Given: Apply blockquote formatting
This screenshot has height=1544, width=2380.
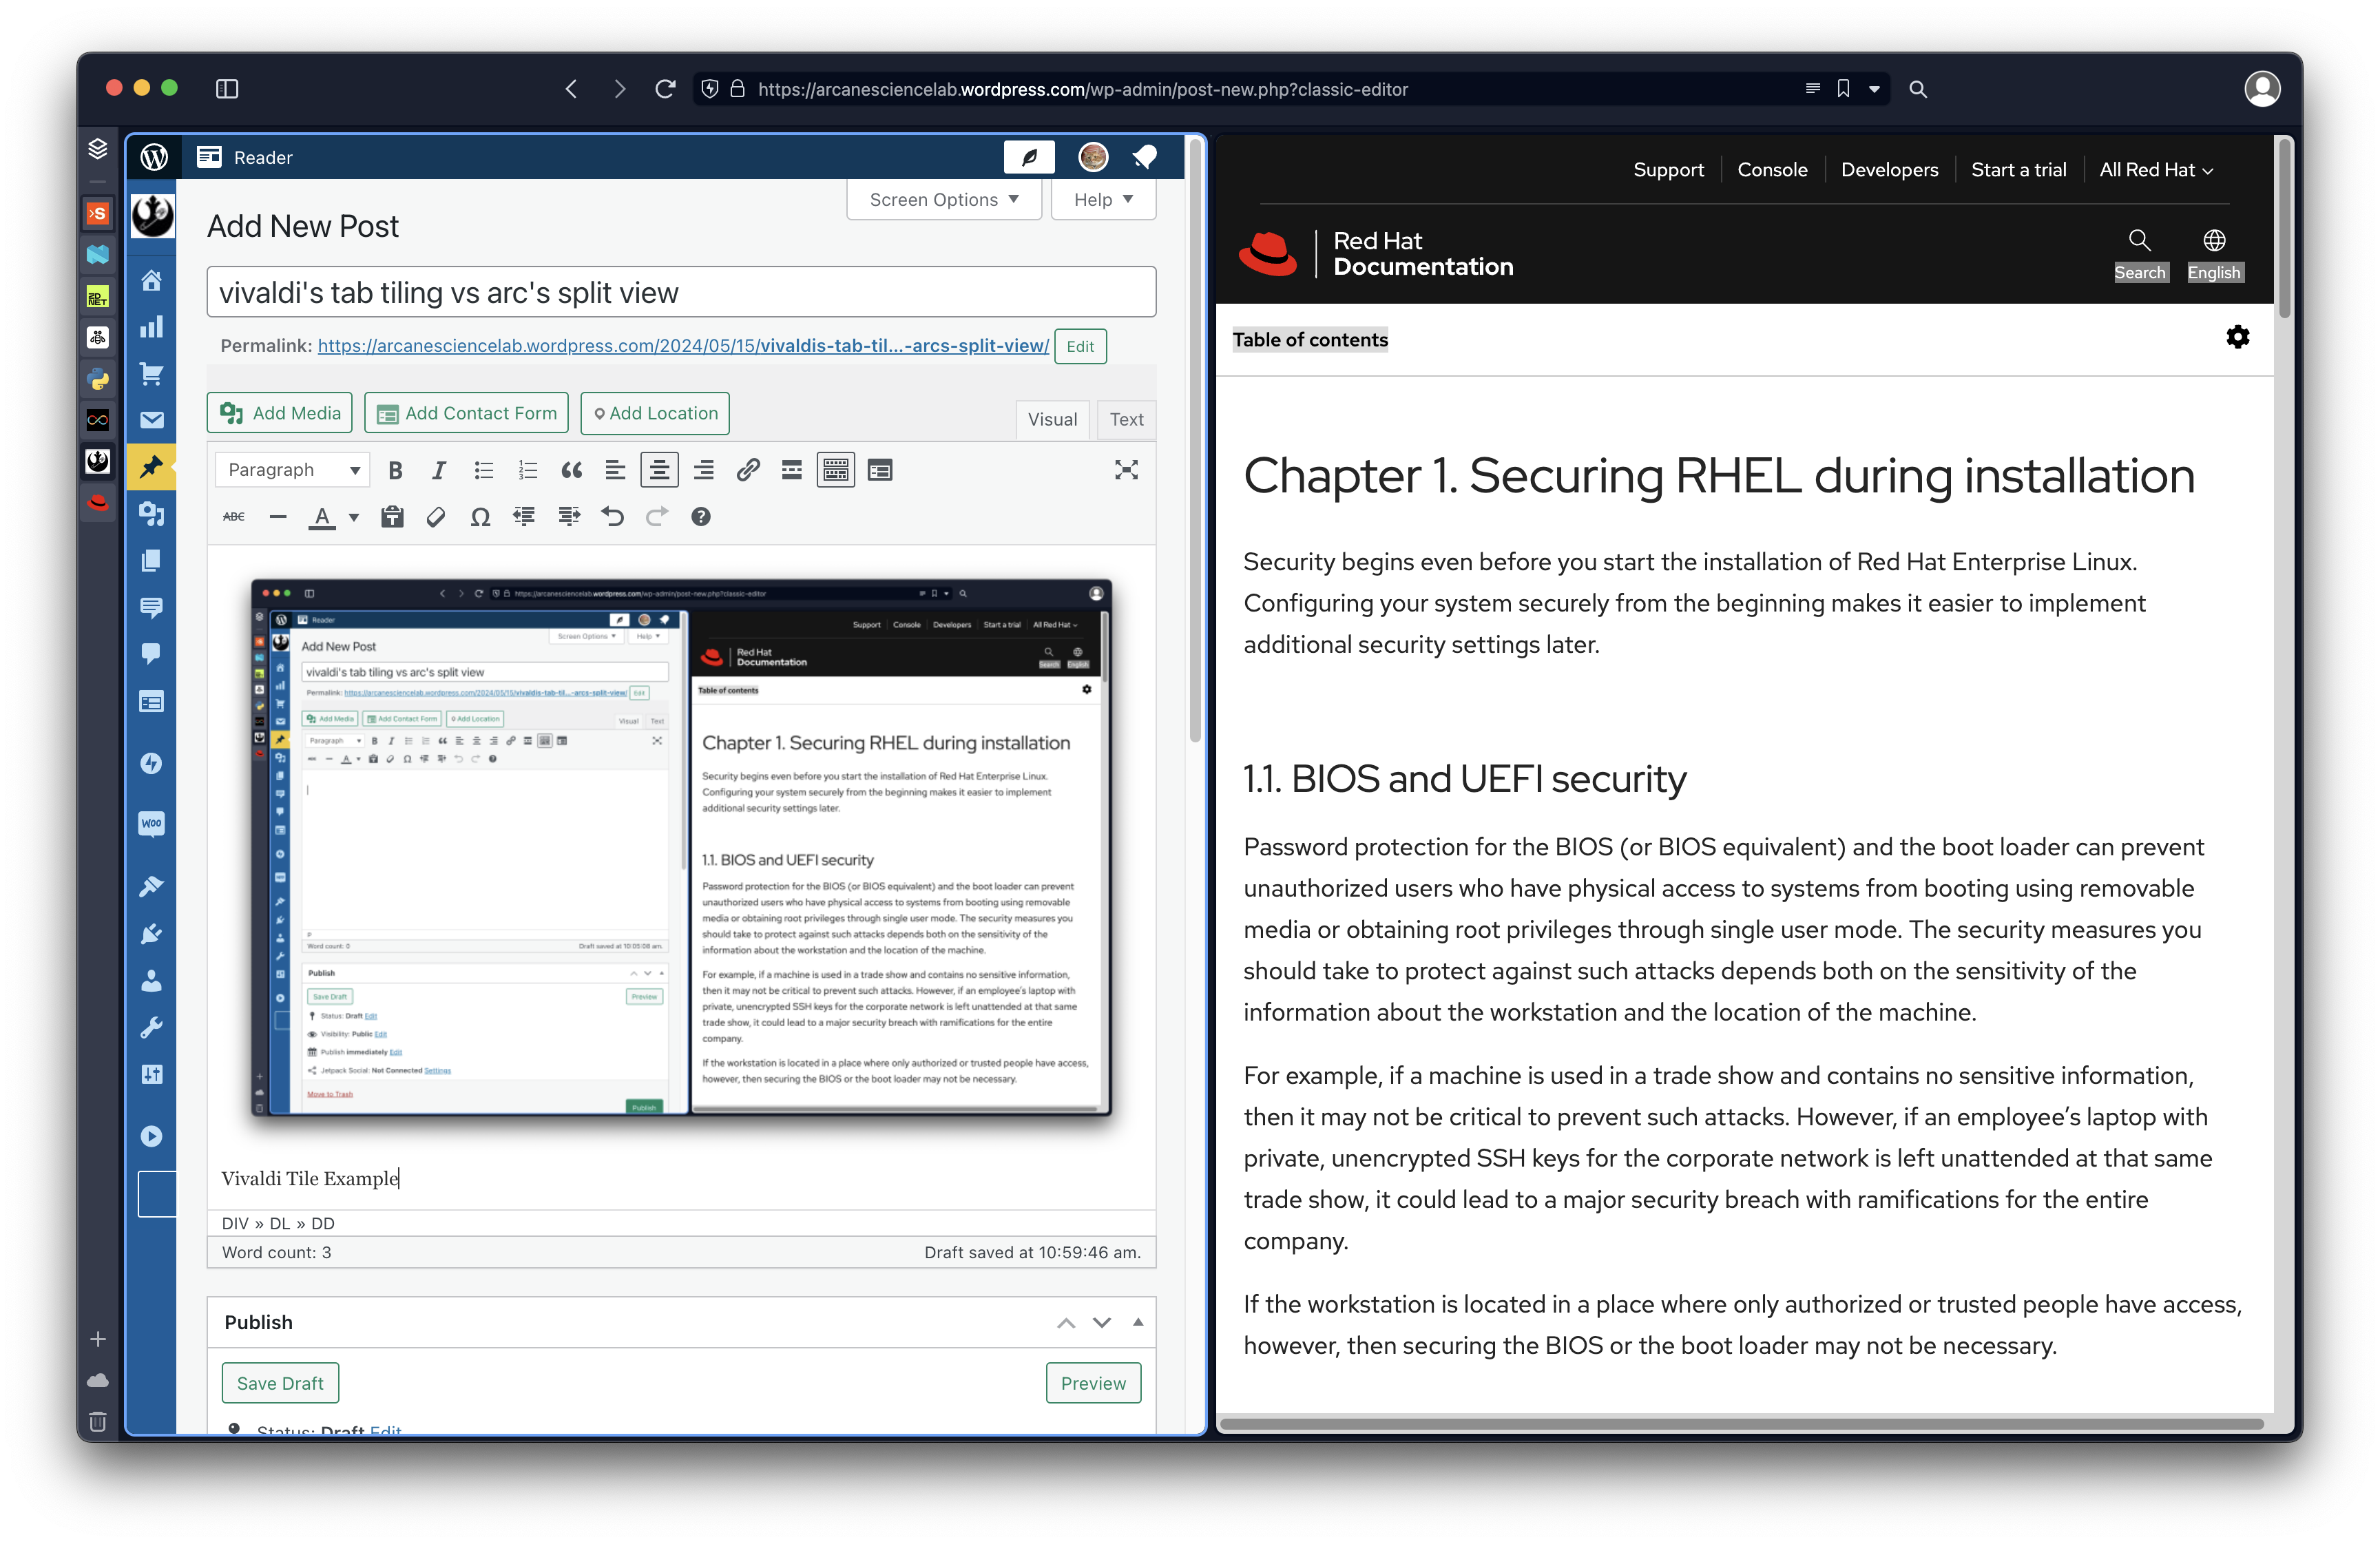Looking at the screenshot, I should coord(571,470).
